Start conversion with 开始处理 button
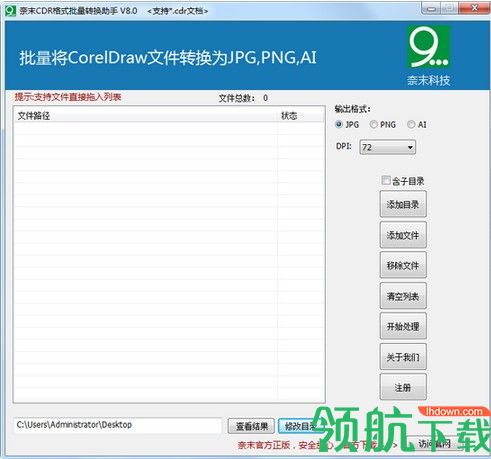This screenshot has height=459, width=491. [403, 326]
